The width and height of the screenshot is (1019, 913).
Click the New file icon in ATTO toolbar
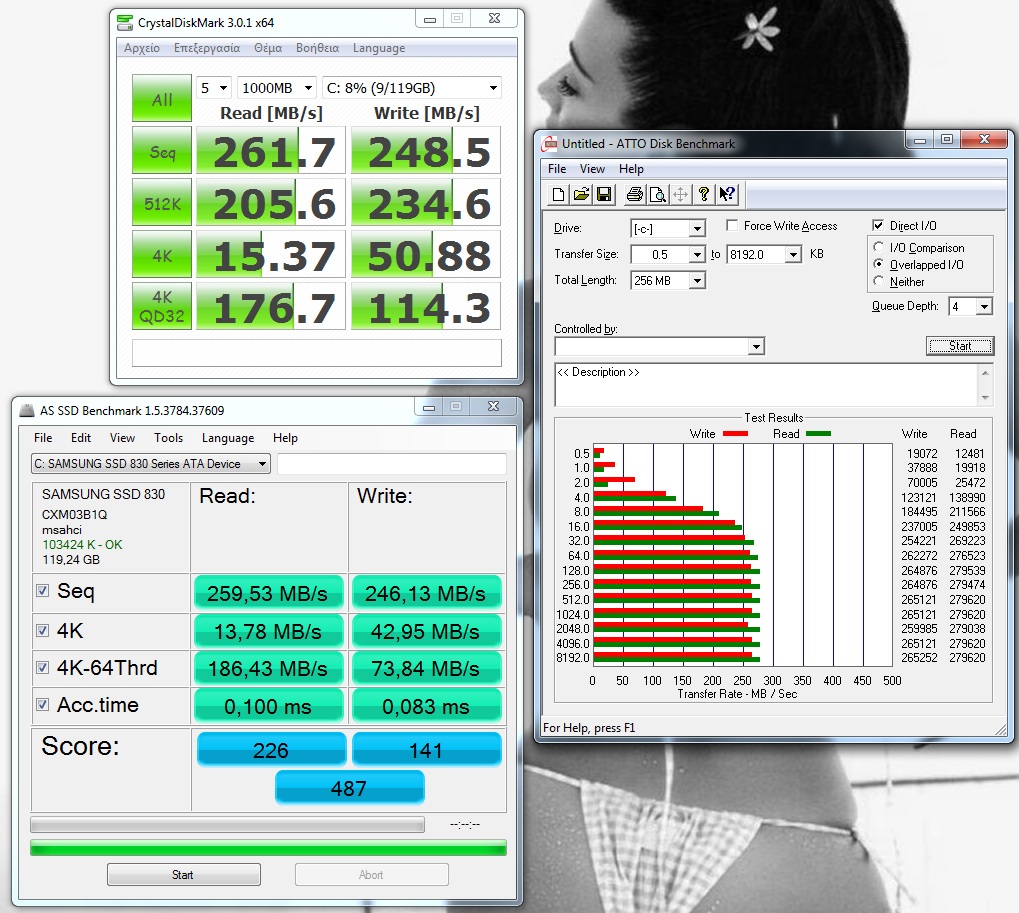click(x=558, y=194)
